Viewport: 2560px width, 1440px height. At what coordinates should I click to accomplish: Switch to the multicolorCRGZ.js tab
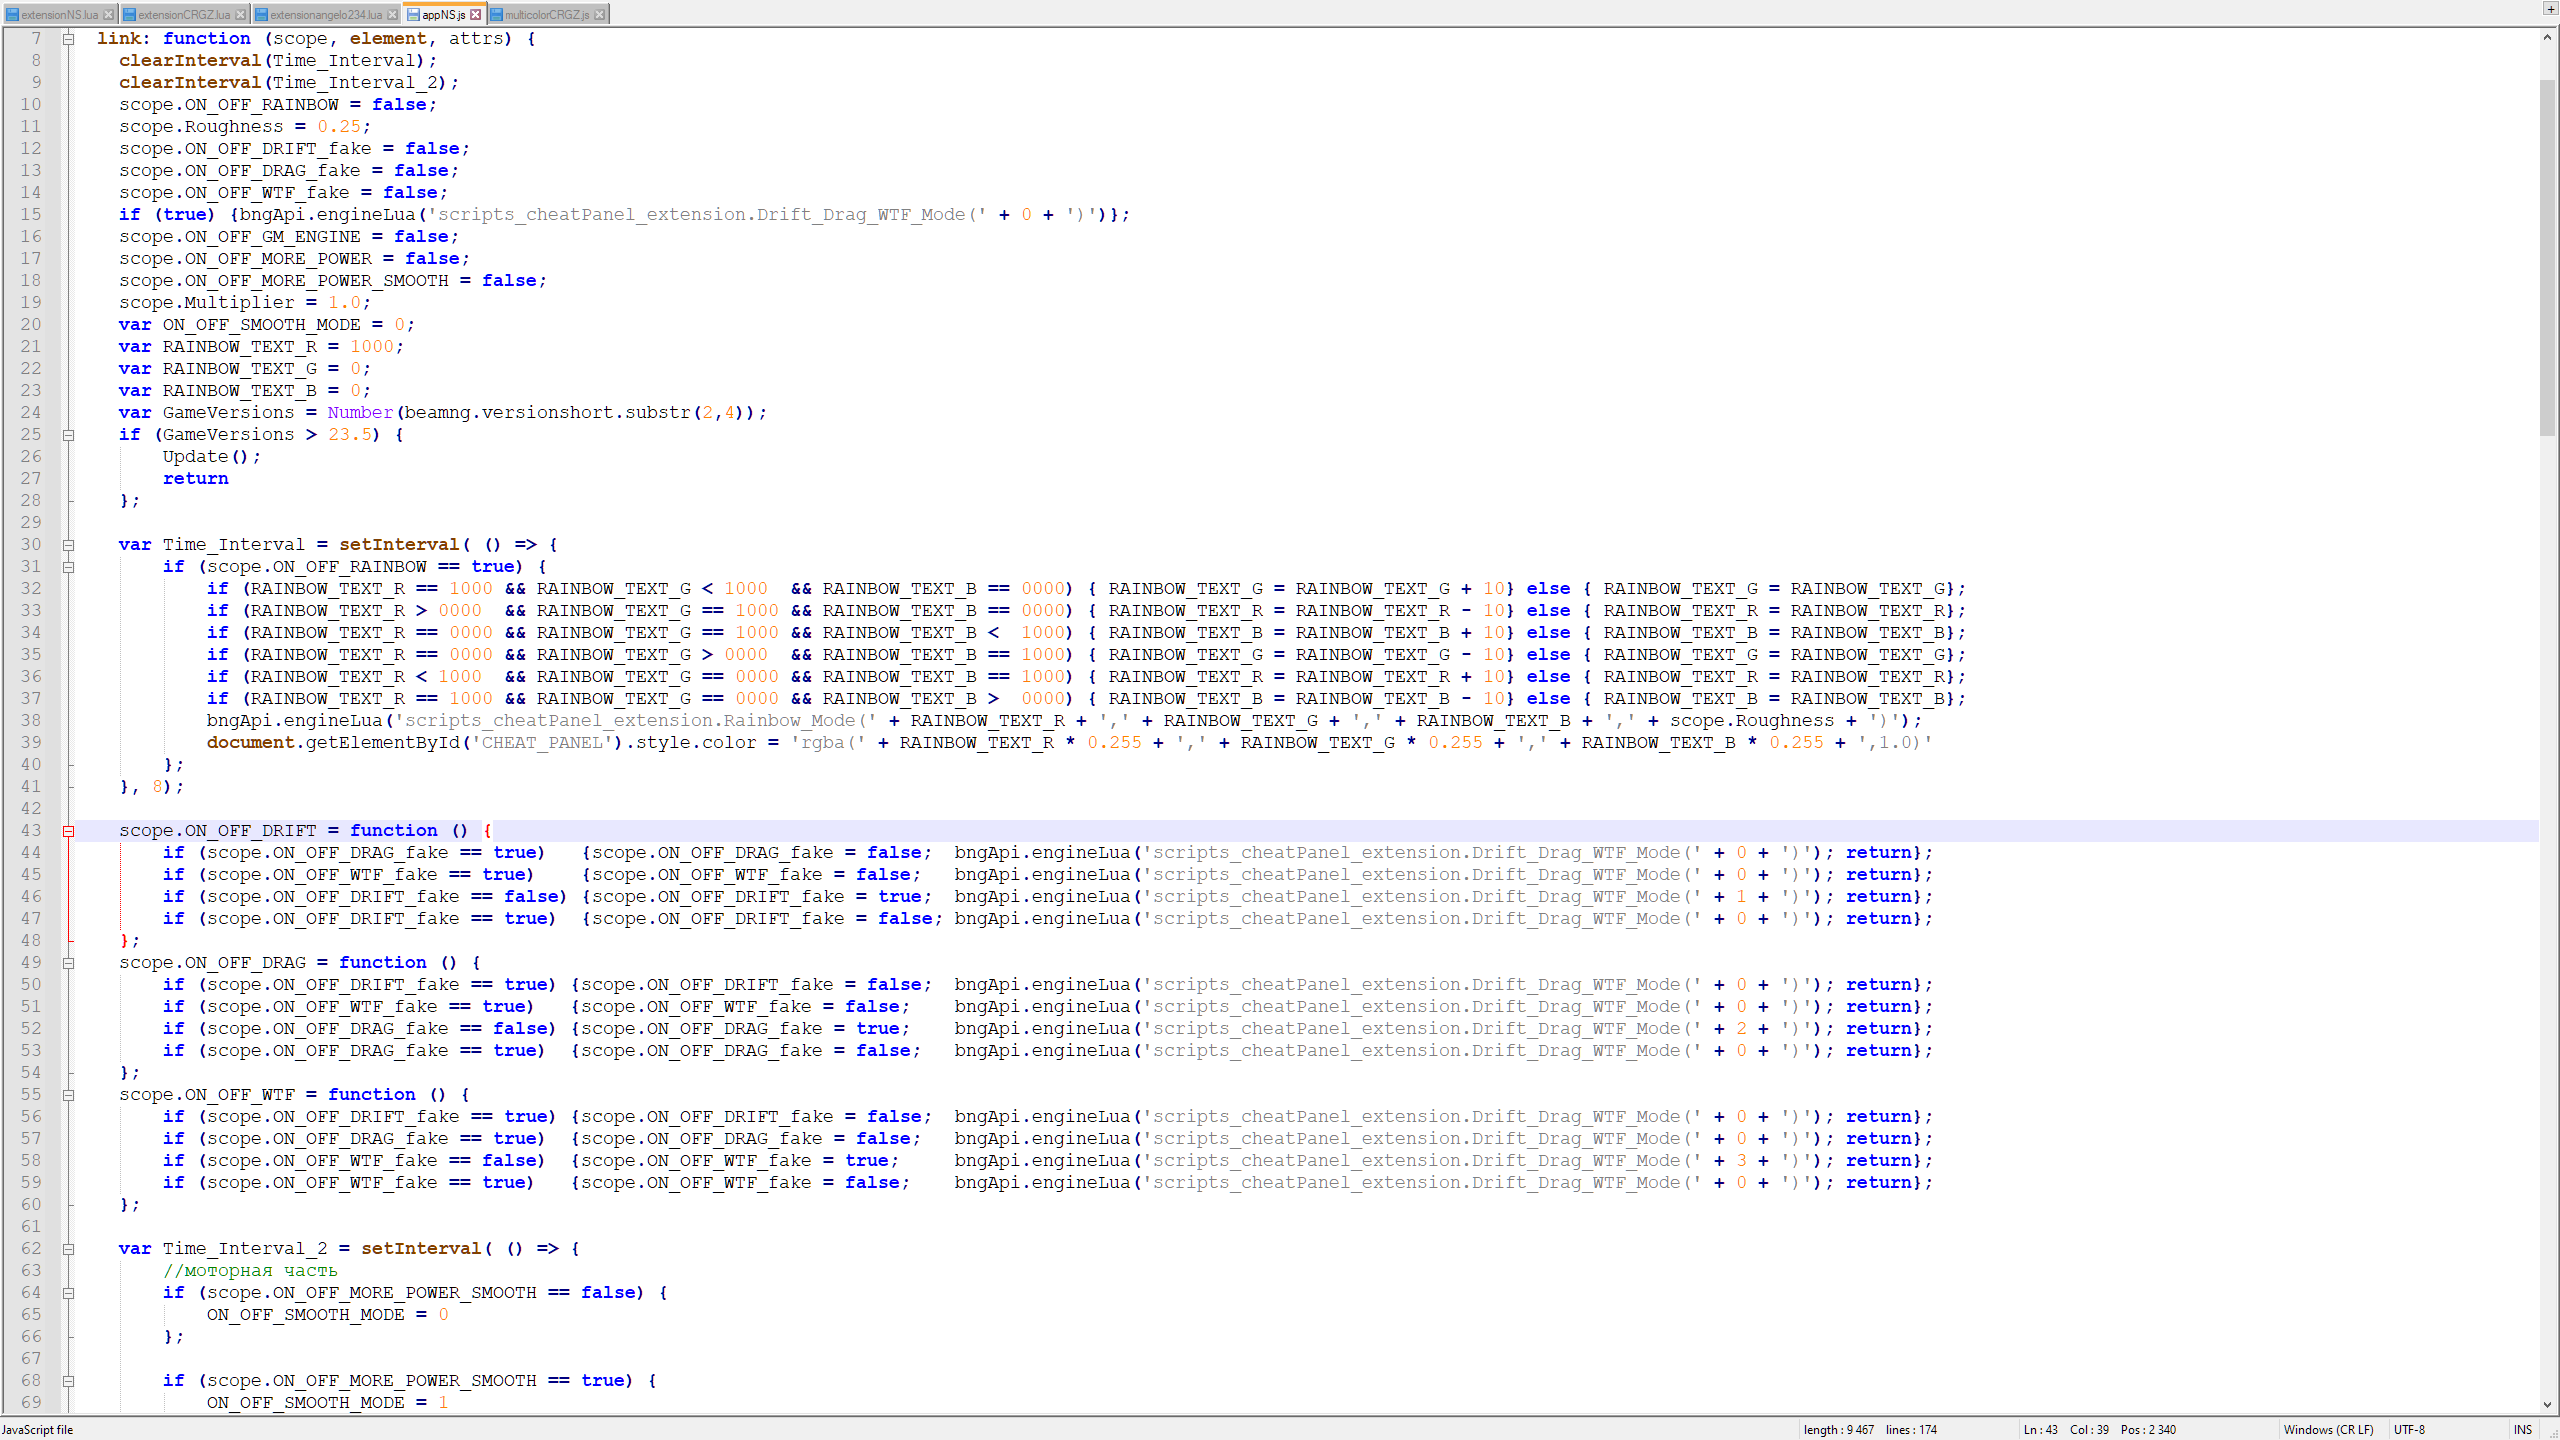[545, 15]
